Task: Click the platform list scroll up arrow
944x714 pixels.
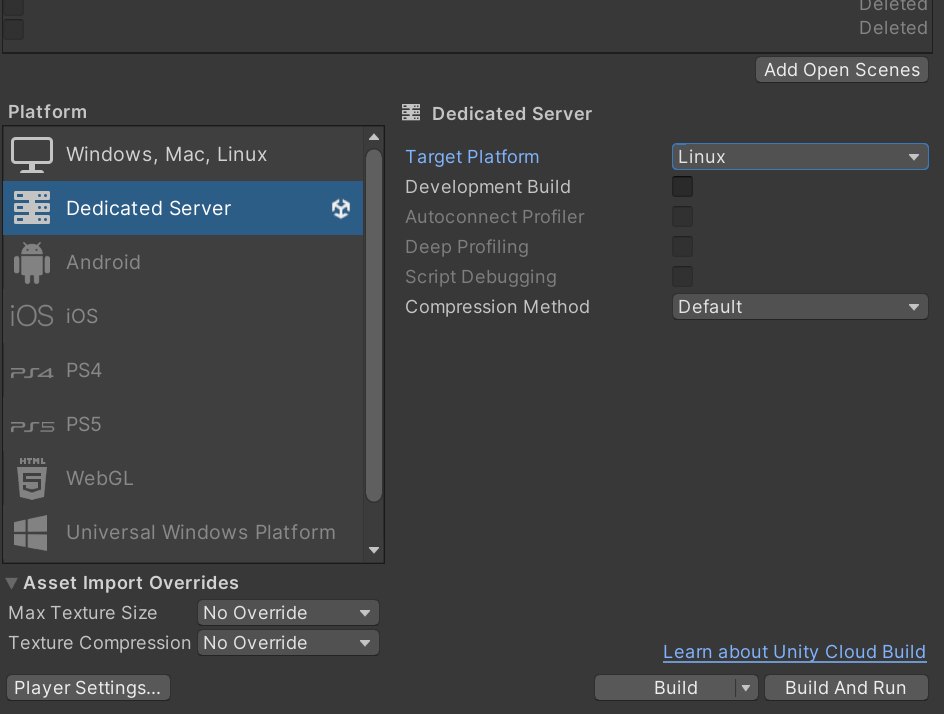Action: pyautogui.click(x=374, y=137)
